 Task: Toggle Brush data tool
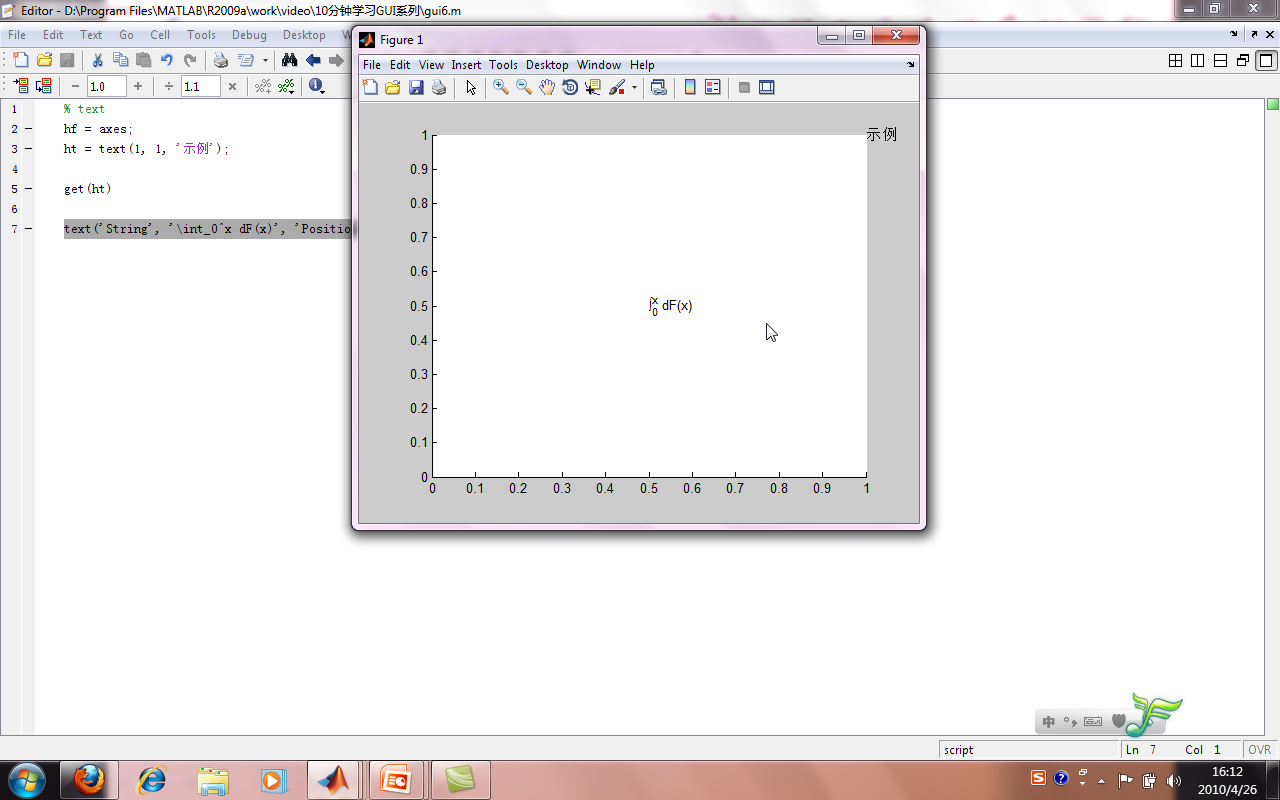[617, 88]
